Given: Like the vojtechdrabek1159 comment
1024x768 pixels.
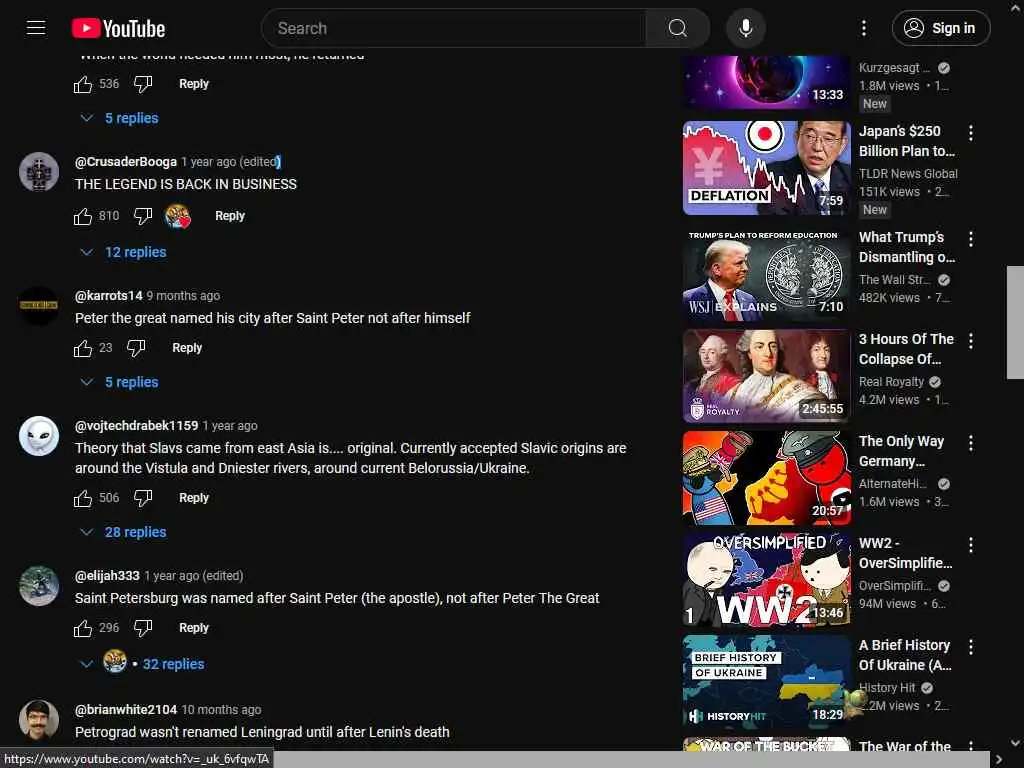Looking at the screenshot, I should coord(83,498).
